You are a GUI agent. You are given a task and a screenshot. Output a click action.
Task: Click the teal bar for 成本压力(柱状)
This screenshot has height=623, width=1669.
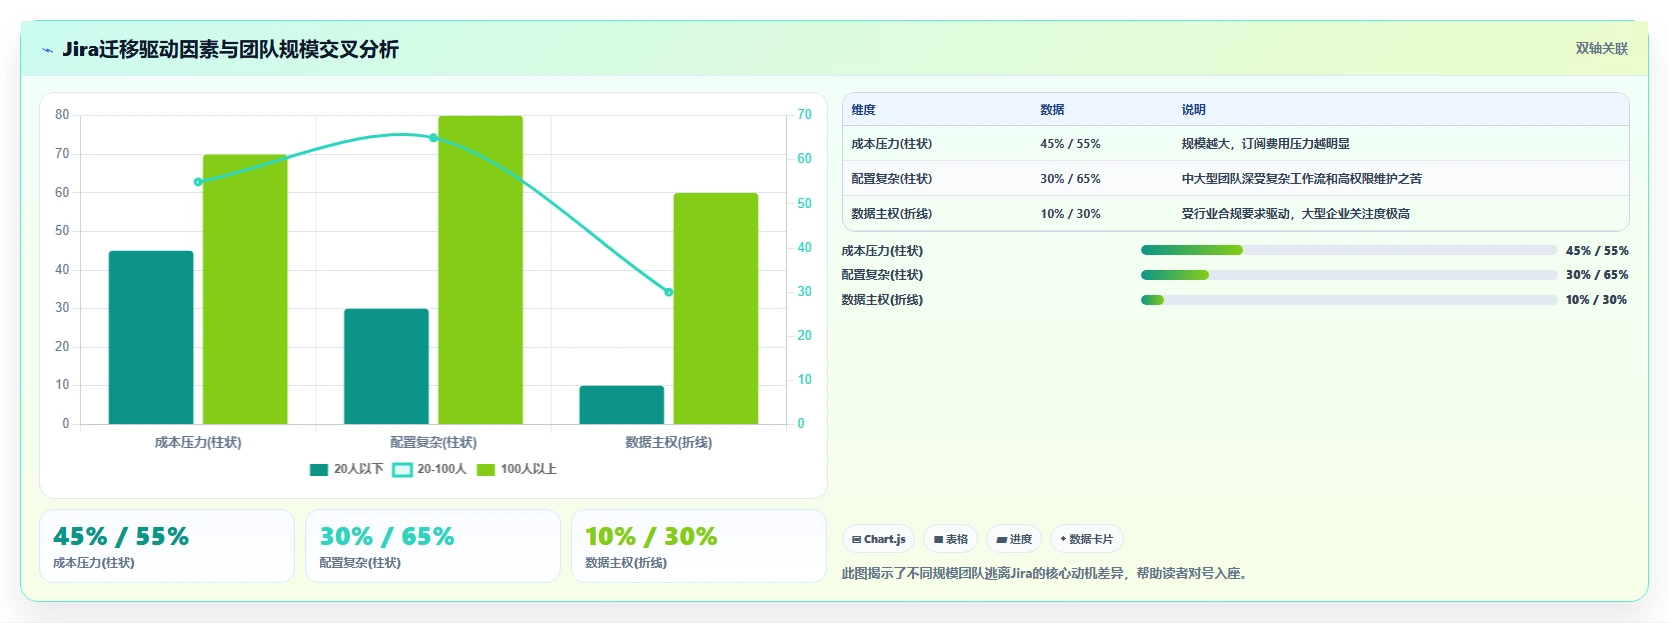coord(151,337)
